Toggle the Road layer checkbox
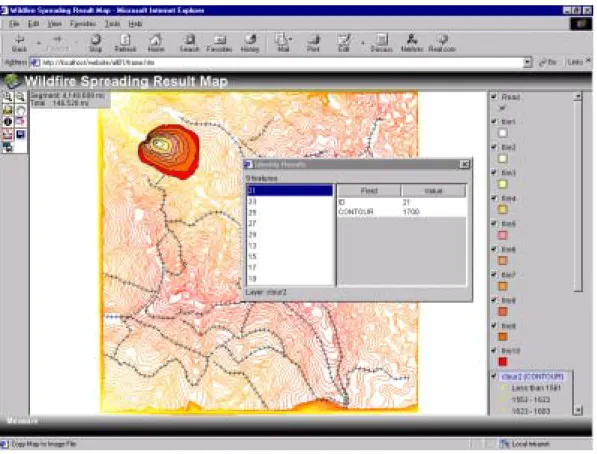This screenshot has height=454, width=597. tap(494, 97)
